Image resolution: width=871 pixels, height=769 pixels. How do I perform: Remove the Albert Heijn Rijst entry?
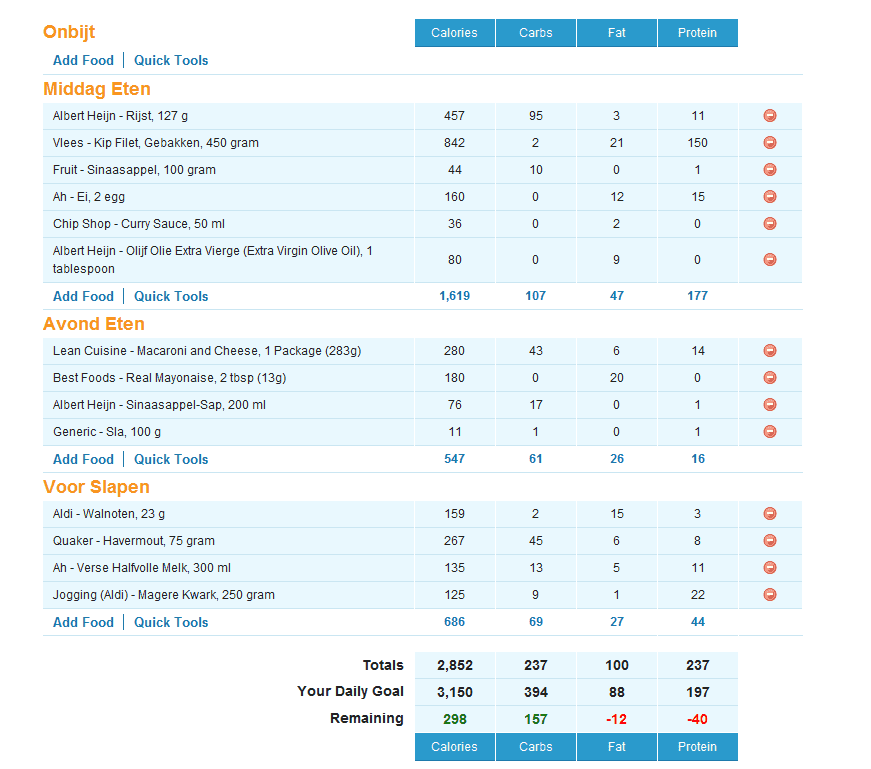(x=769, y=116)
